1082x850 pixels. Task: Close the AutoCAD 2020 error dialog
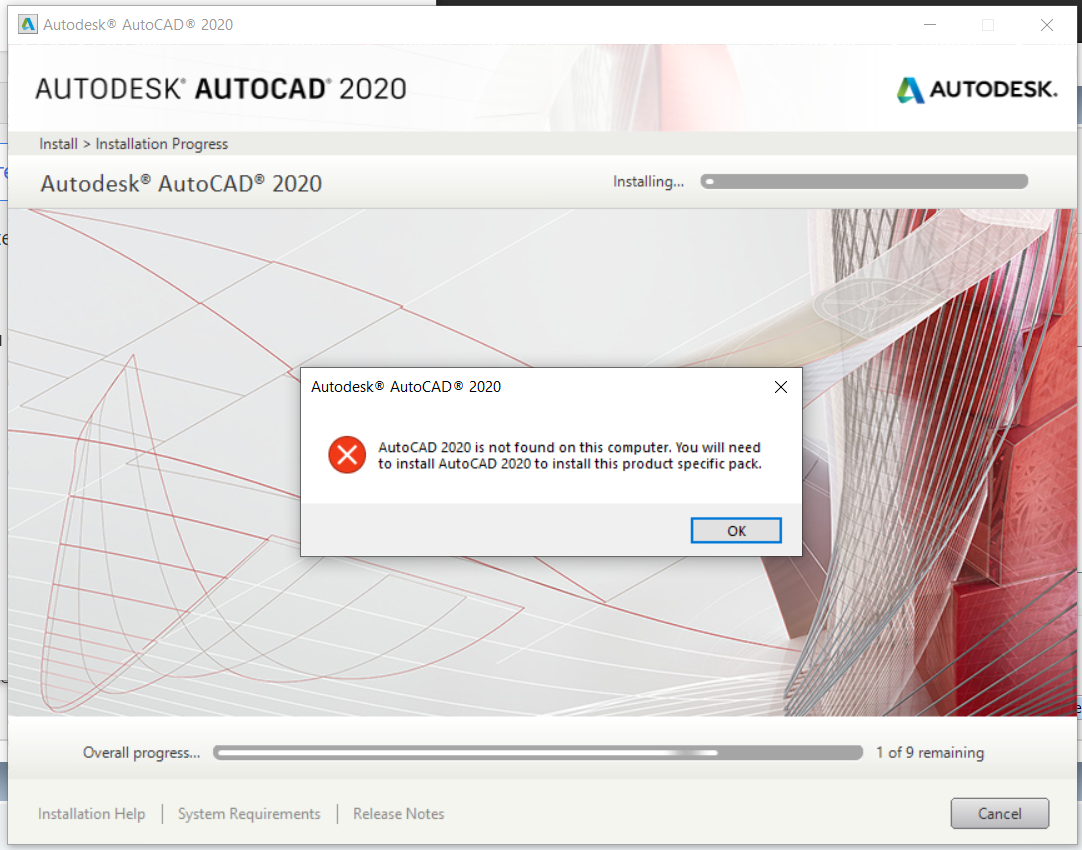tap(780, 387)
